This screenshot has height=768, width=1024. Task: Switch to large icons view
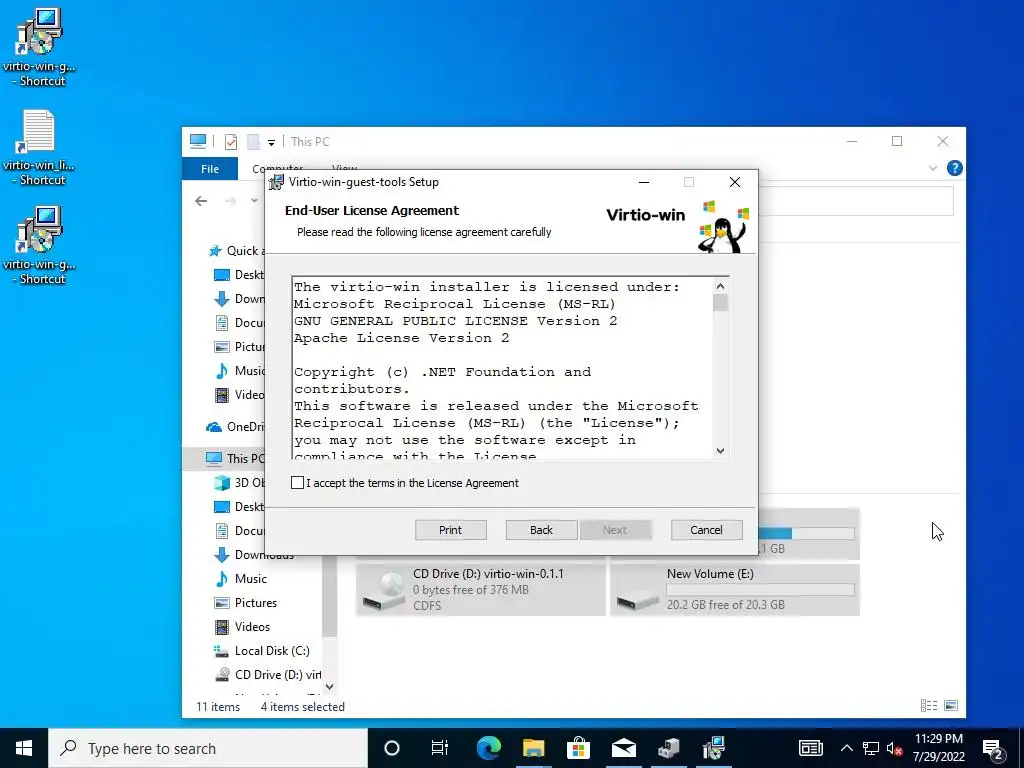(x=951, y=705)
